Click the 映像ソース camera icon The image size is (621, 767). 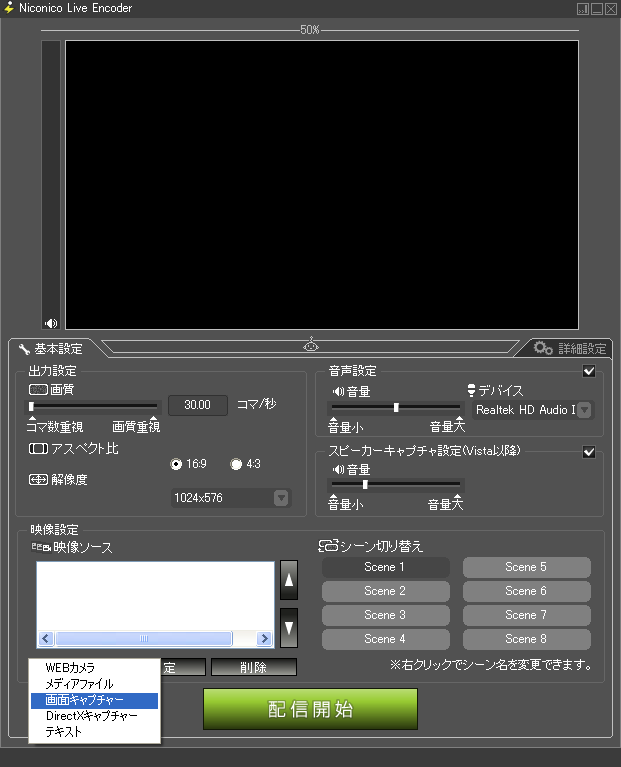coord(41,547)
